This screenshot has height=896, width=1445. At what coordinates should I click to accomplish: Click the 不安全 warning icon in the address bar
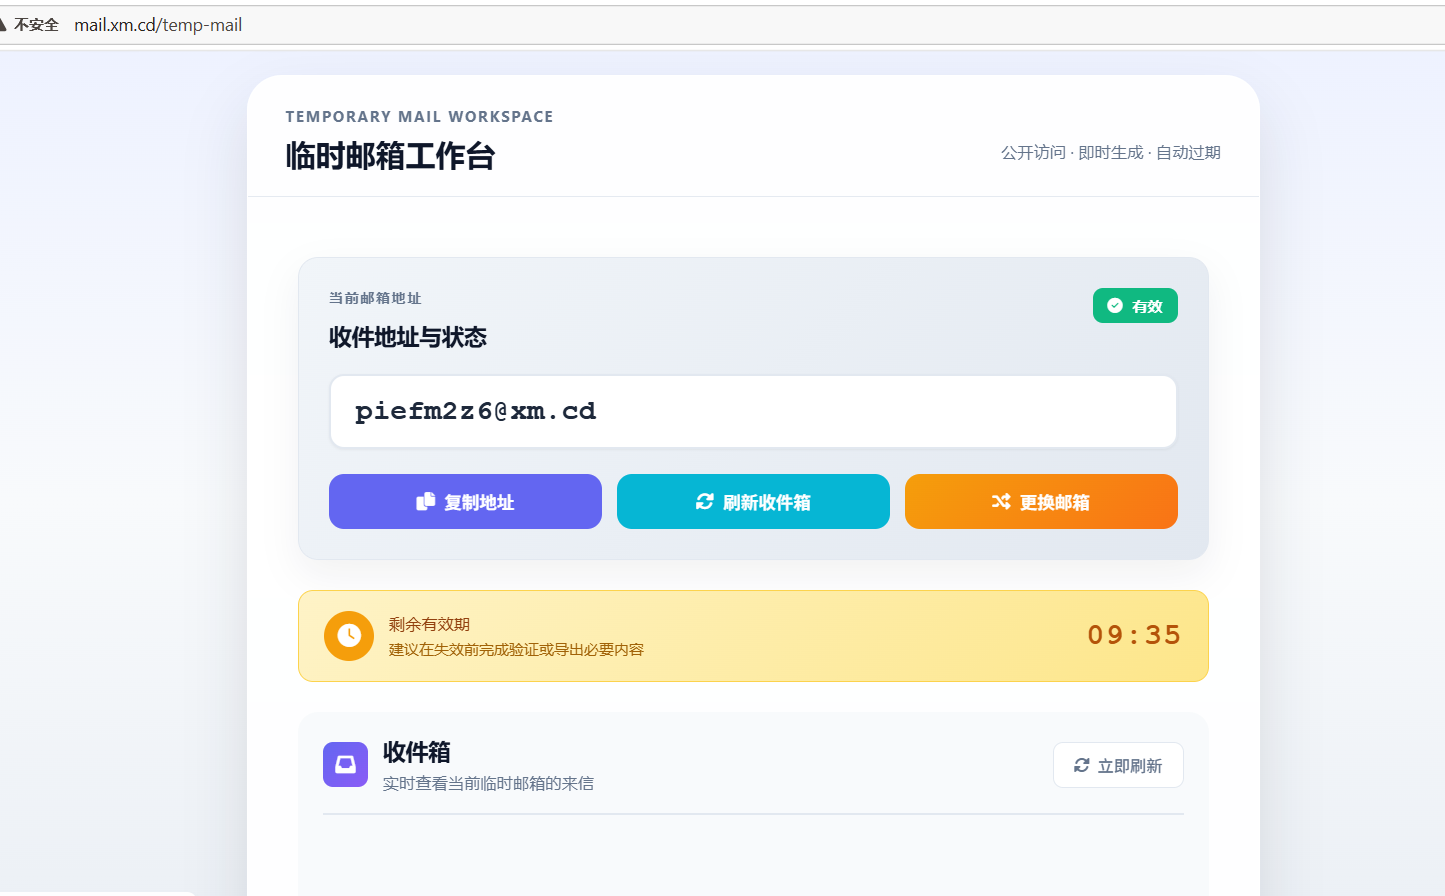(x=3, y=24)
